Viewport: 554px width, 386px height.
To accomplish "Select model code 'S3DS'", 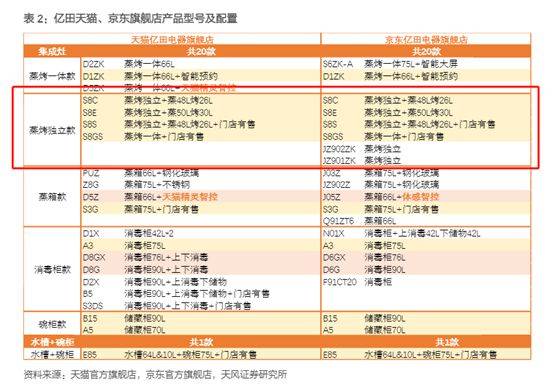I will coord(93,306).
